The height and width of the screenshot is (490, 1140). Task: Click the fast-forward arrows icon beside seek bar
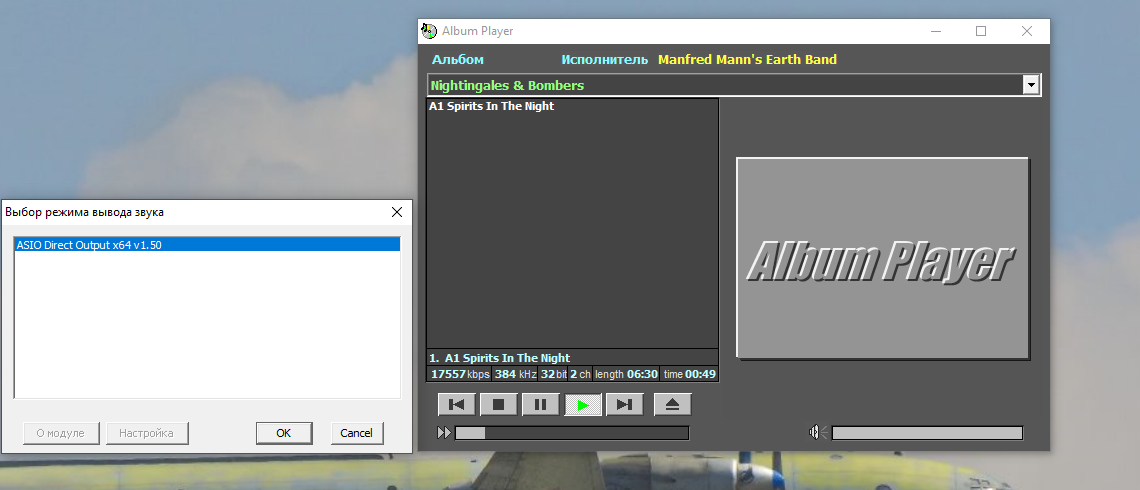coord(443,433)
